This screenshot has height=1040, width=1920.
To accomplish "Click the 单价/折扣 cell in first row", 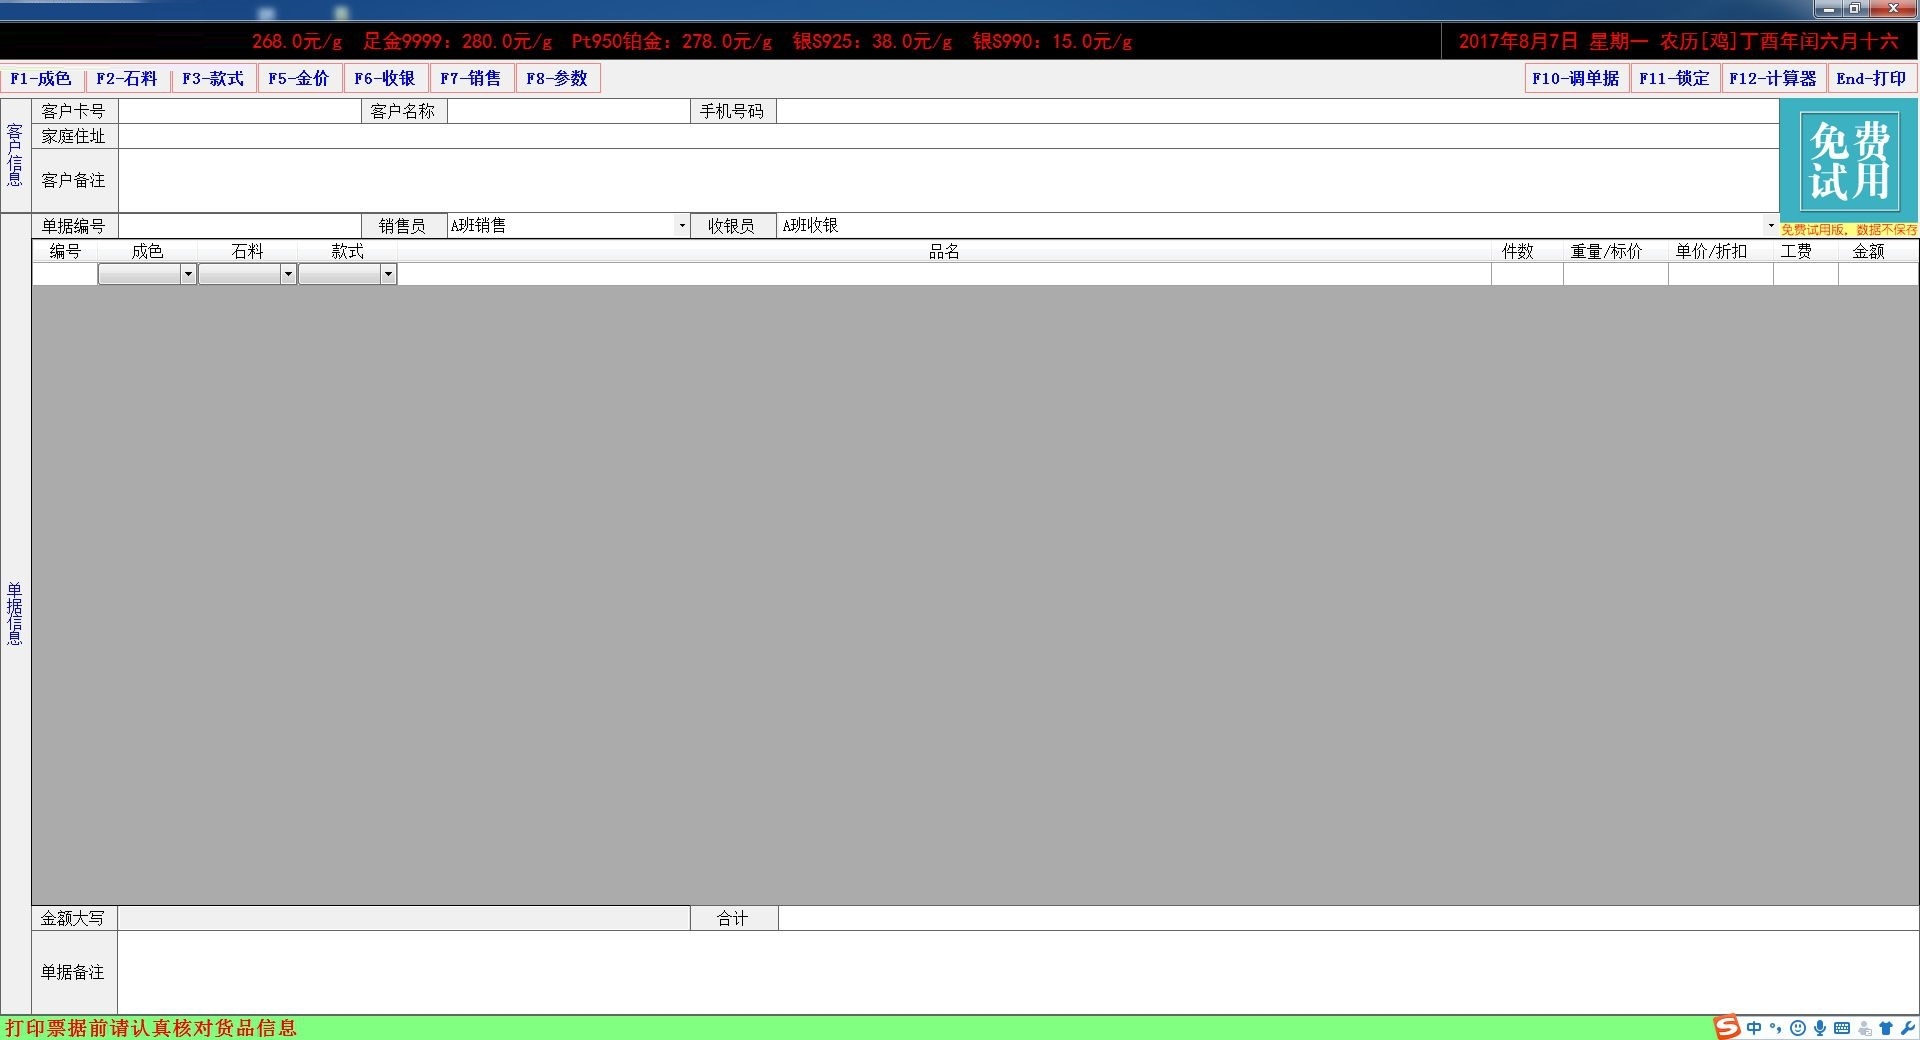I will point(1721,274).
